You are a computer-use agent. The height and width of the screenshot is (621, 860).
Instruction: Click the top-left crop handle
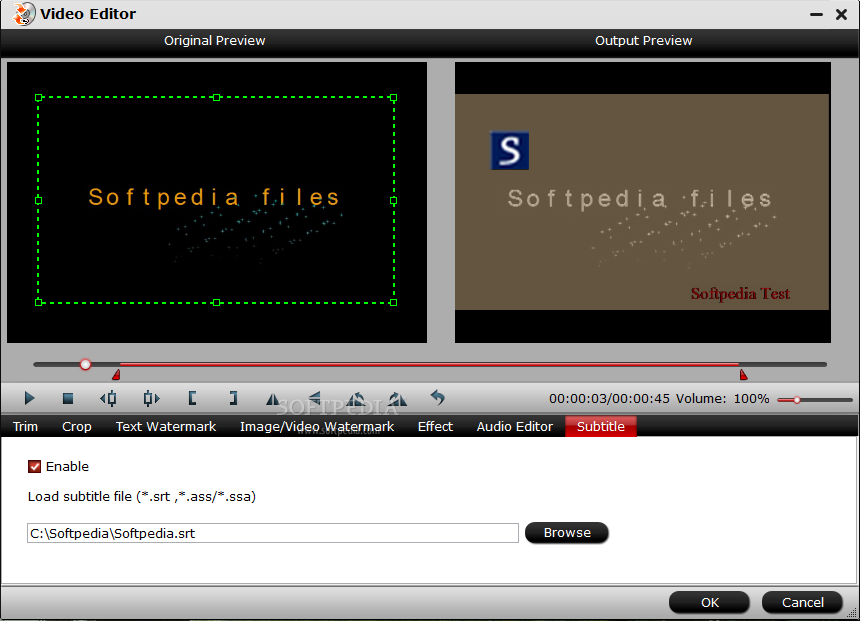(38, 98)
